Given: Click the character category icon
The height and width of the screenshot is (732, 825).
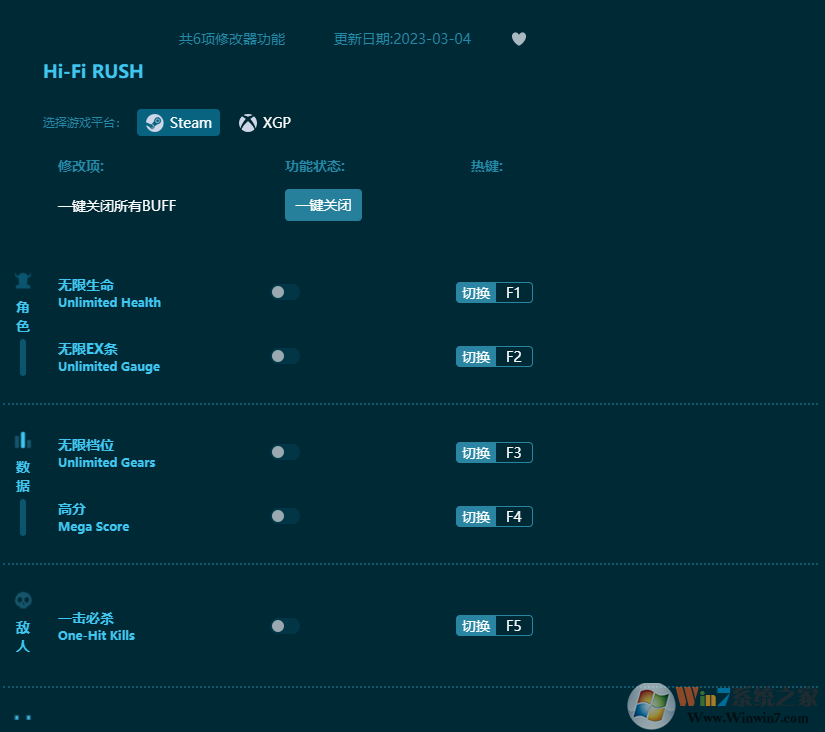Looking at the screenshot, I should coord(23,281).
